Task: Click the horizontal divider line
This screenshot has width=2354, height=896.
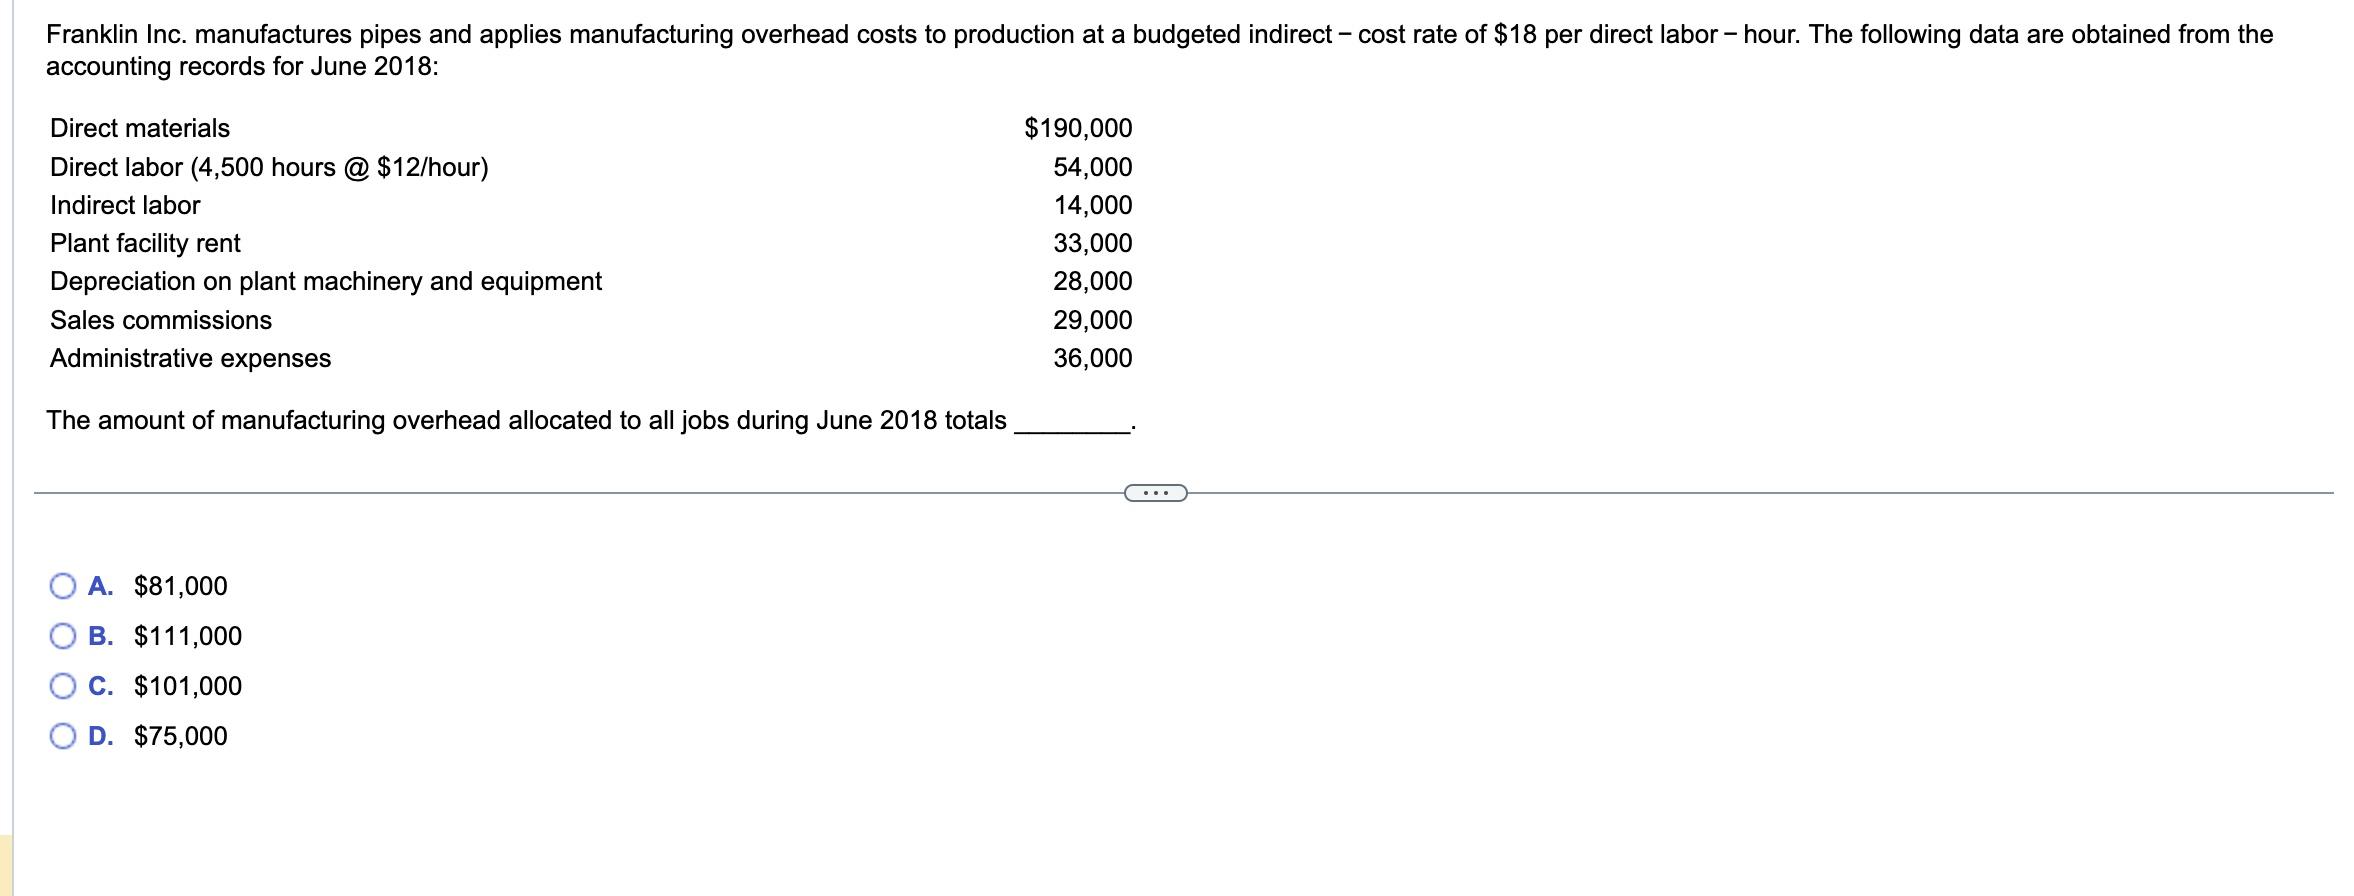Action: pos(600,491)
